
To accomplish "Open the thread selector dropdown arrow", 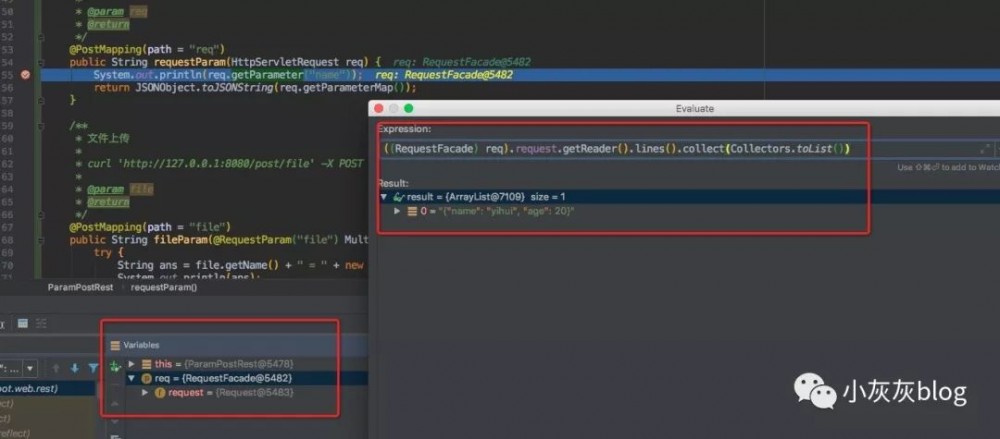I will click(x=30, y=368).
